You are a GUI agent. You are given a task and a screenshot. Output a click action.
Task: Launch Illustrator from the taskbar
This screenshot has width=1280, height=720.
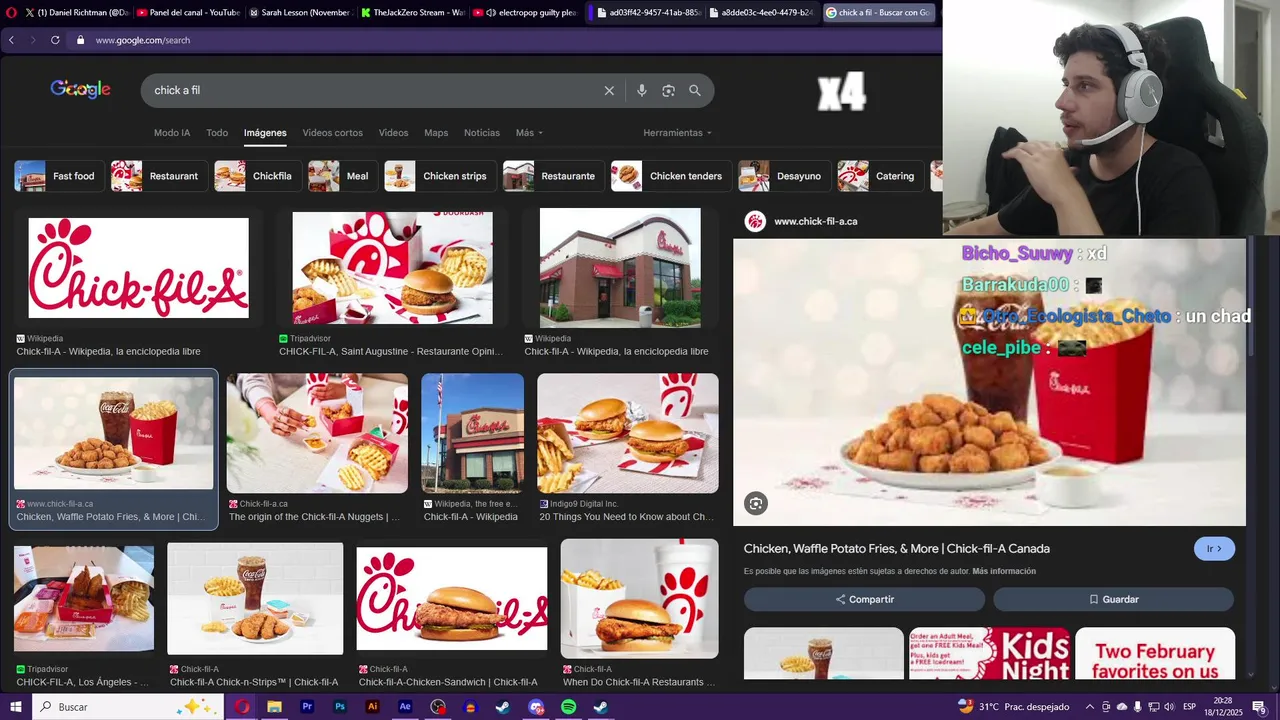pyautogui.click(x=373, y=707)
